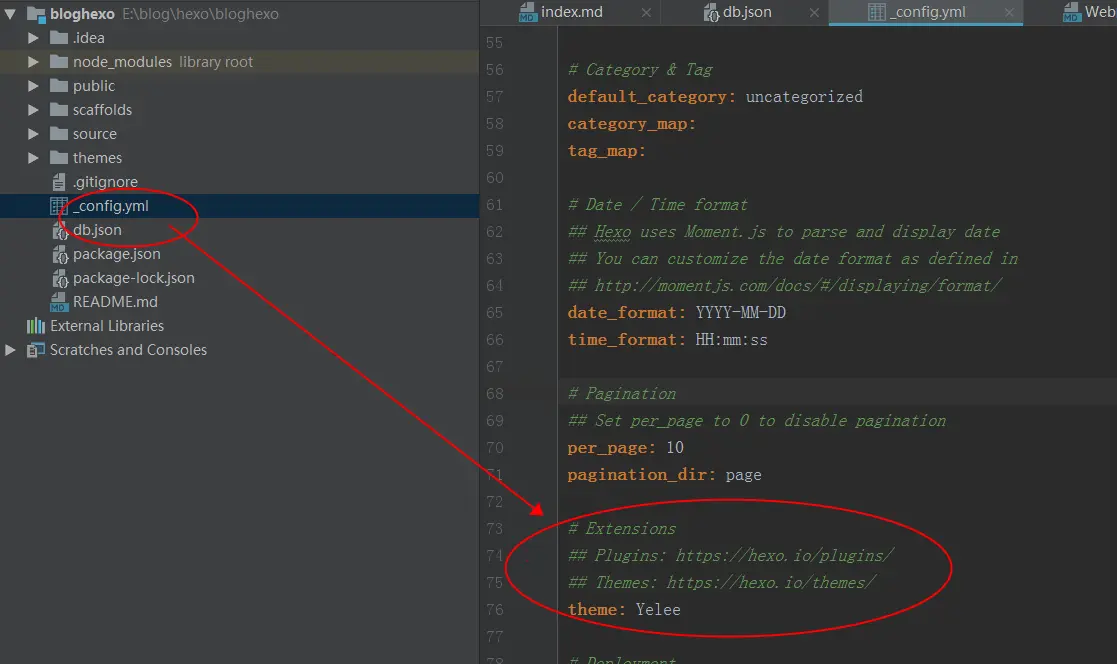The width and height of the screenshot is (1117, 664).
Task: Click the # Extensions comment line
Action: (x=622, y=529)
